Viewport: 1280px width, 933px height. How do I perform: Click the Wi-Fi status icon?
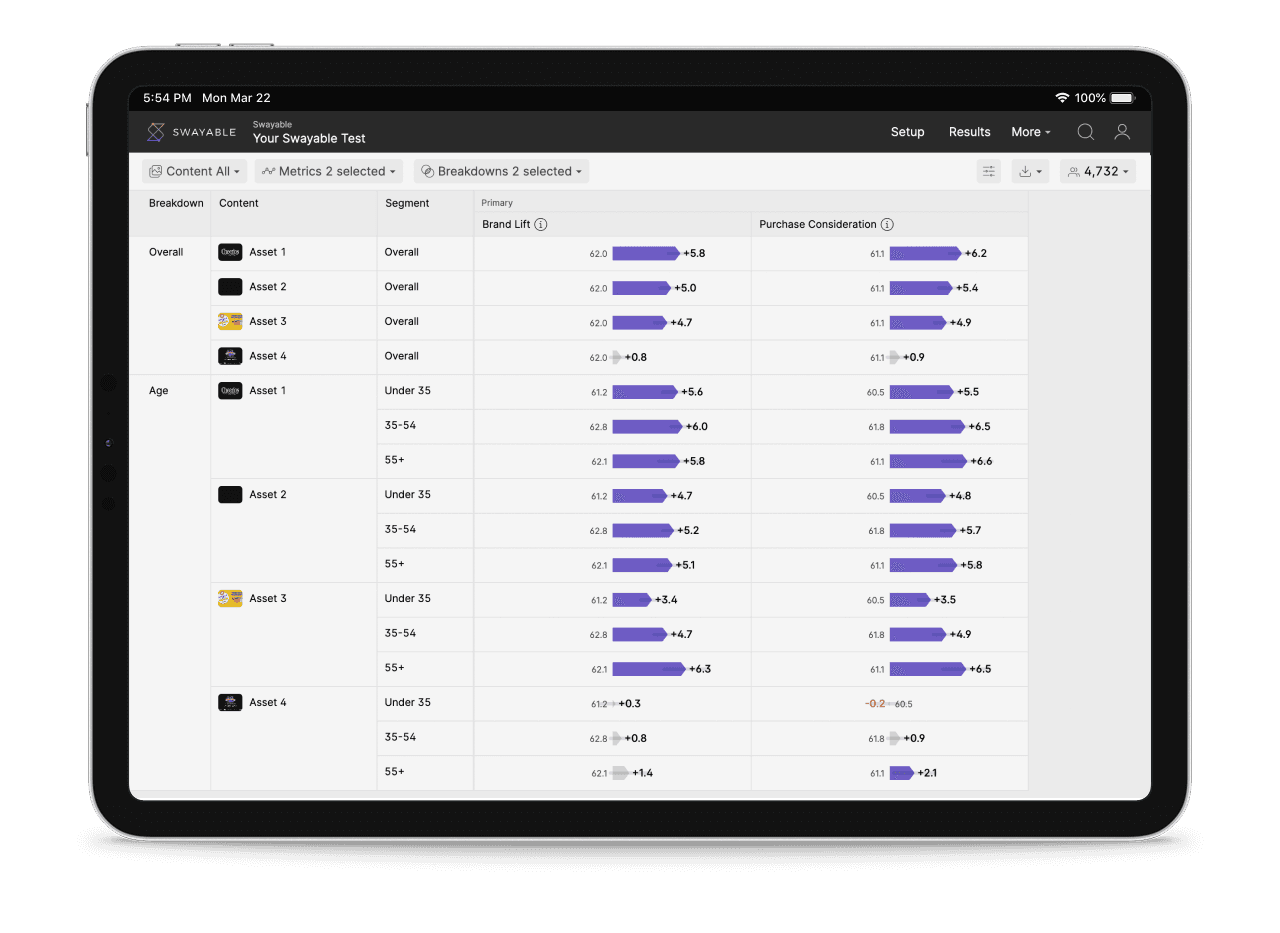(x=1062, y=98)
